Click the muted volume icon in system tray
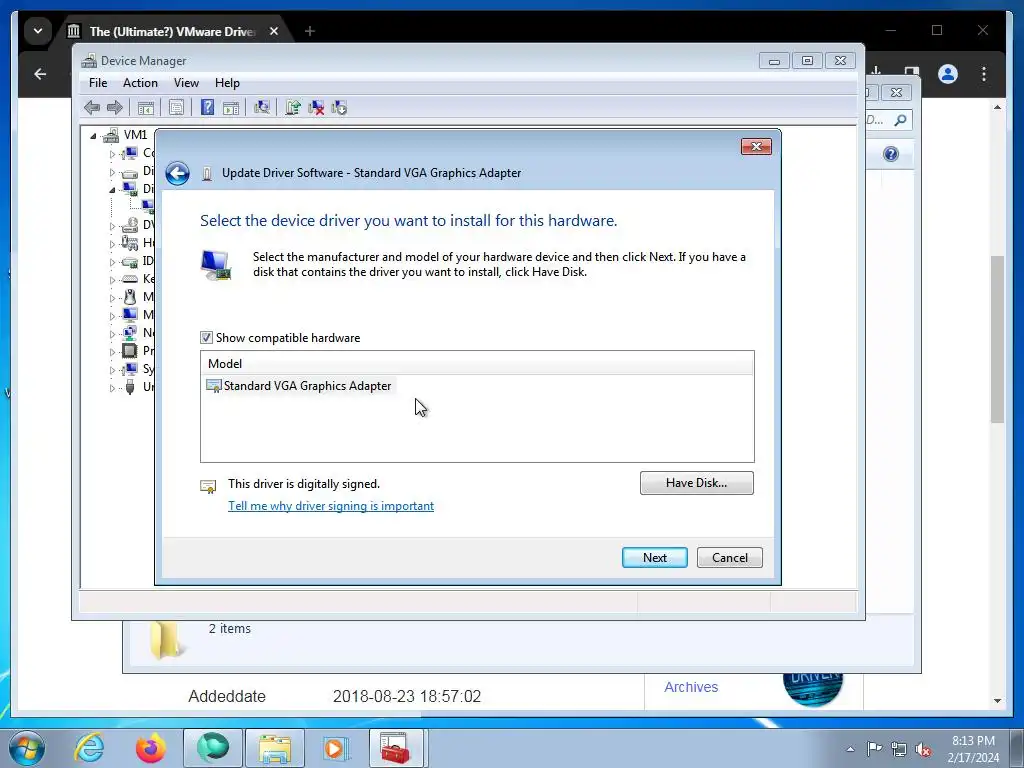This screenshot has height=768, width=1024. point(923,749)
